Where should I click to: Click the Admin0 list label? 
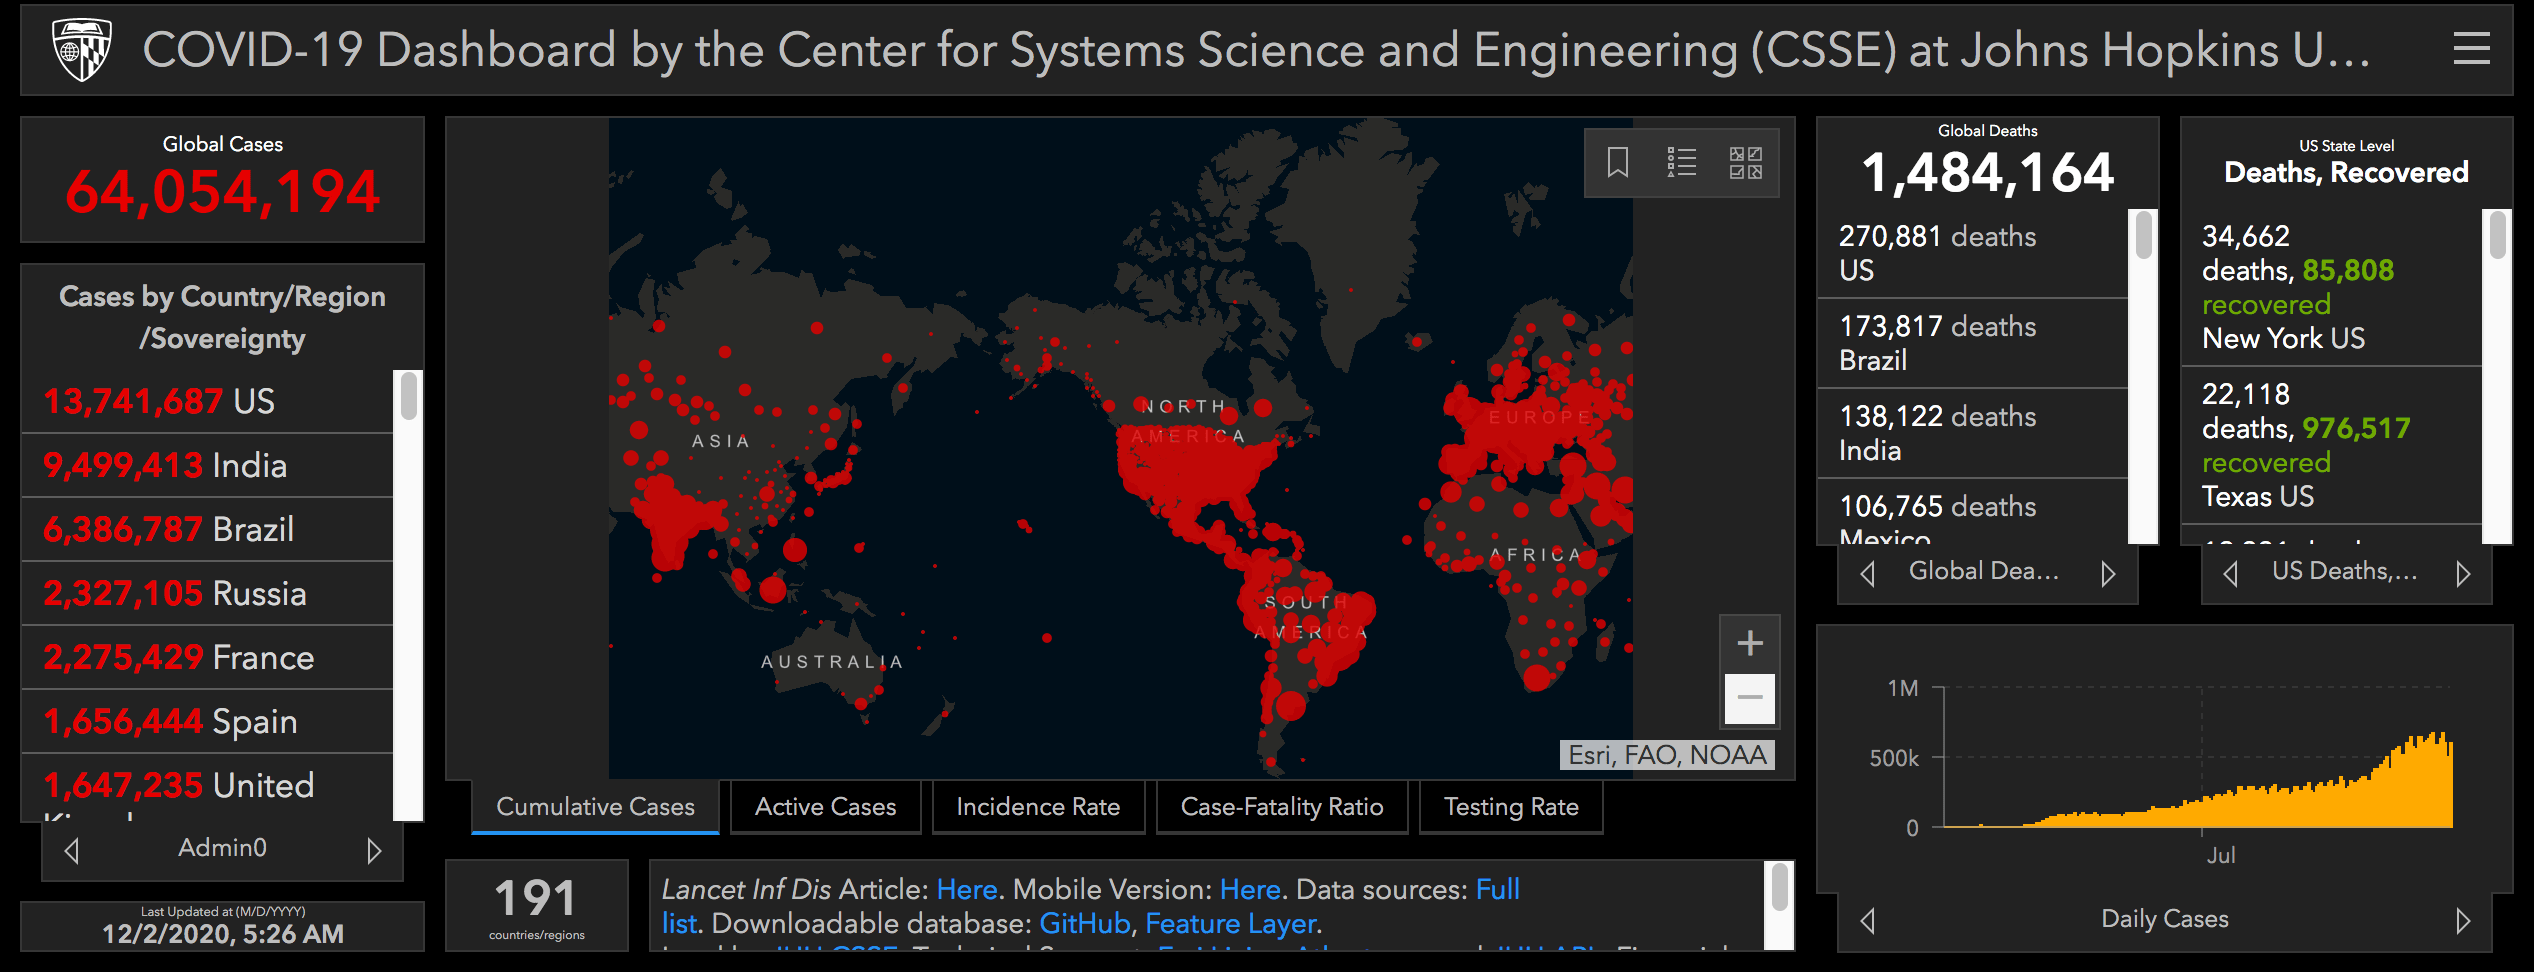point(222,848)
